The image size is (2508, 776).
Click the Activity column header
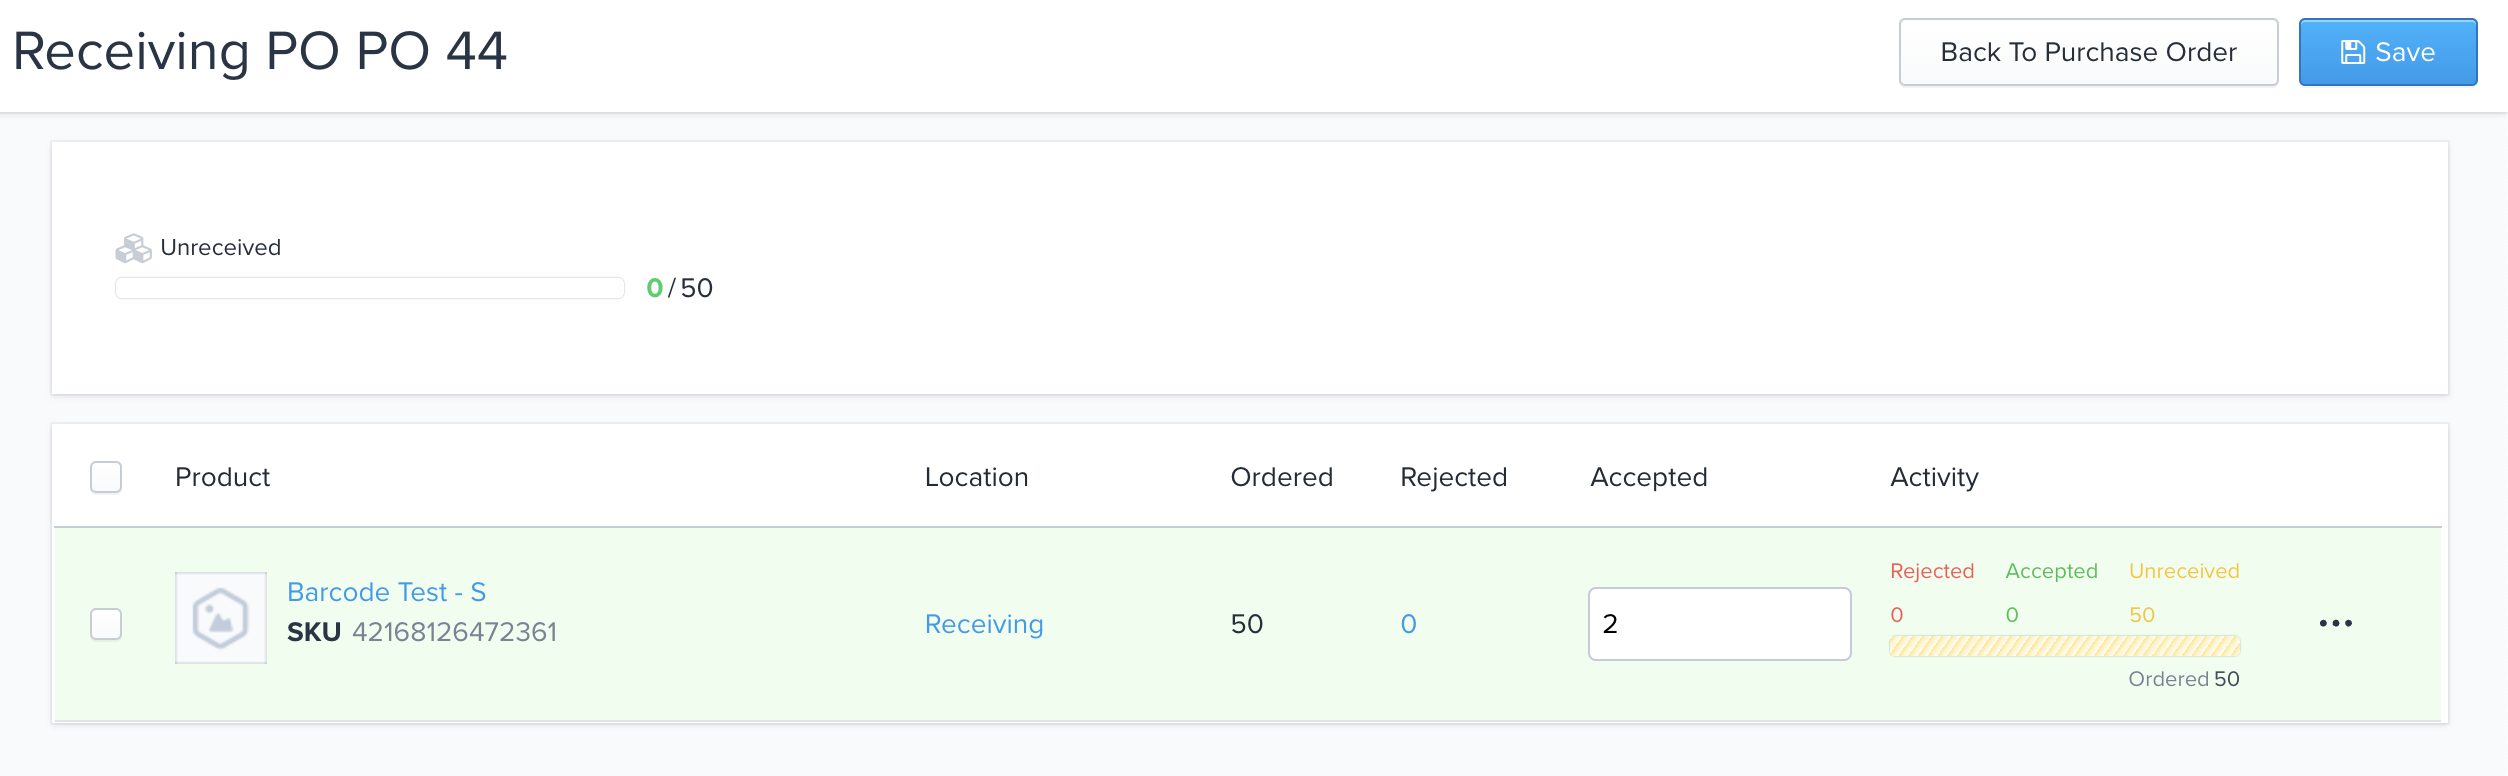pyautogui.click(x=1933, y=477)
